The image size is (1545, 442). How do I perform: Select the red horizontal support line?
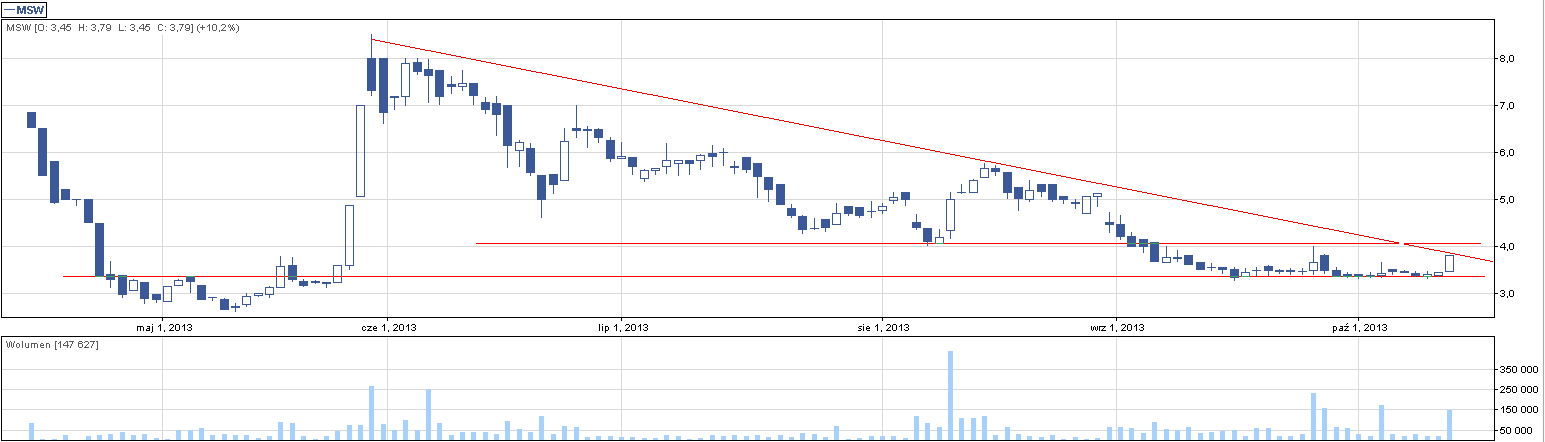773,276
